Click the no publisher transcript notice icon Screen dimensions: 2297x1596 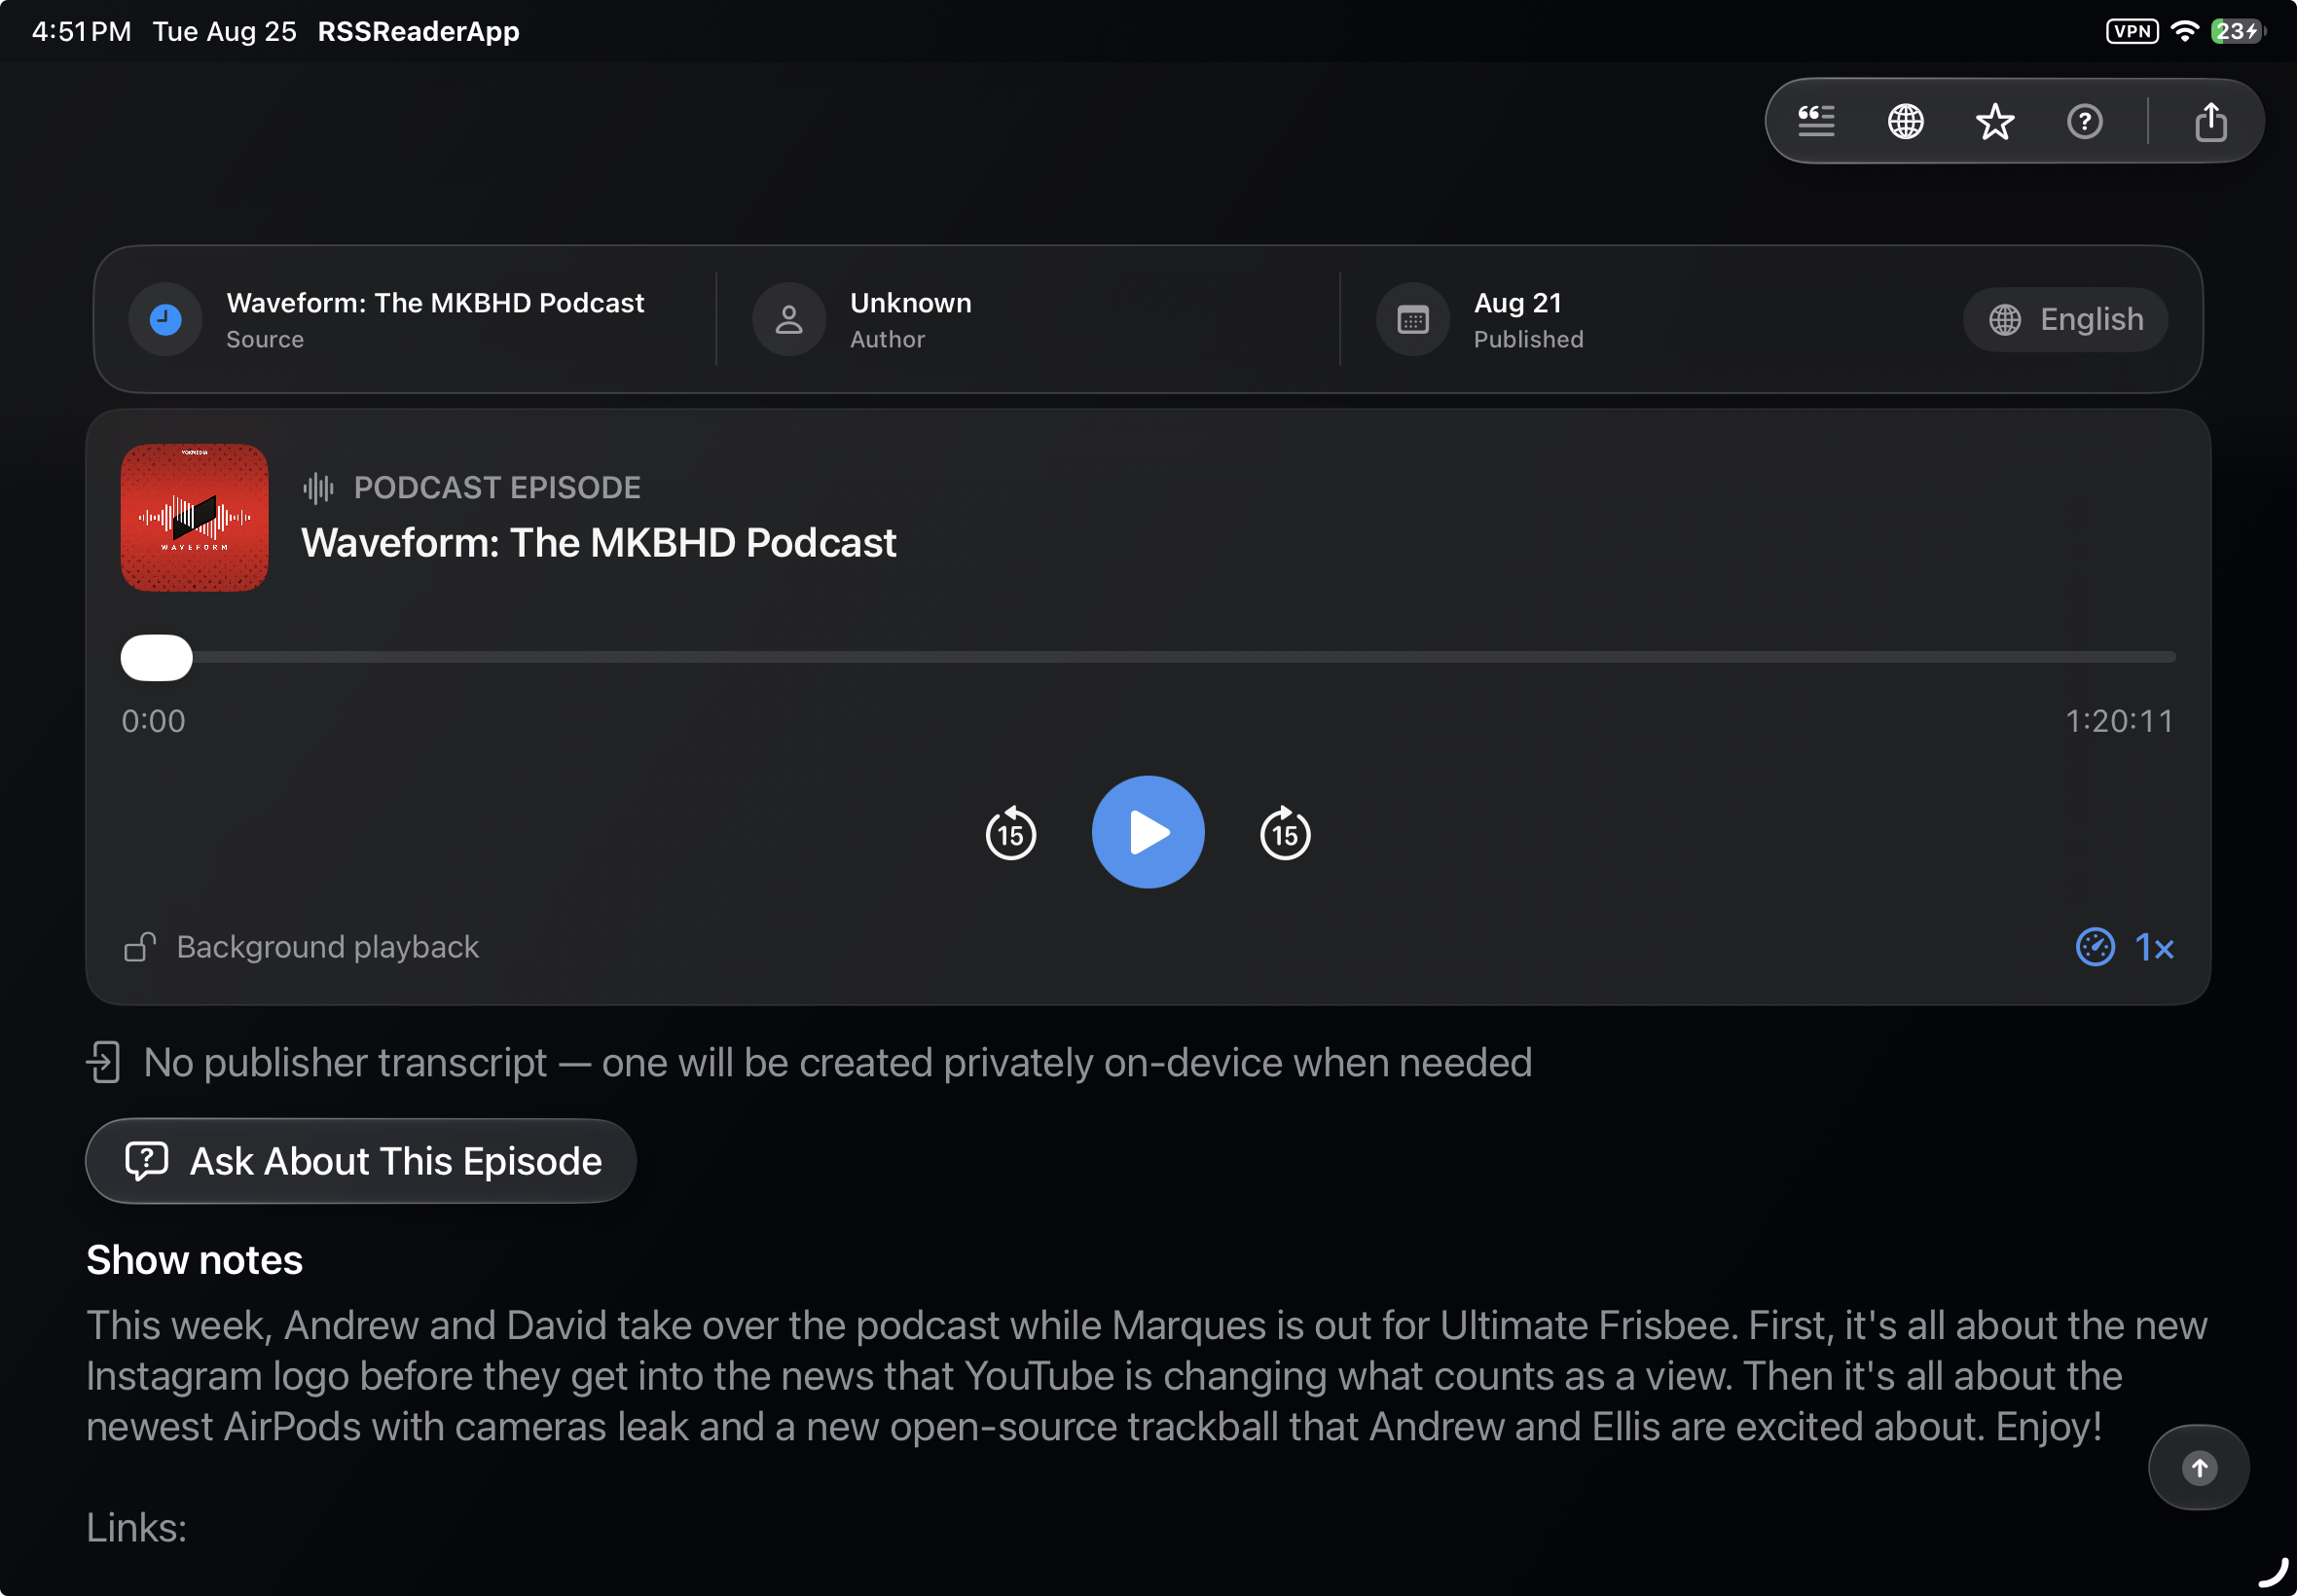(103, 1062)
